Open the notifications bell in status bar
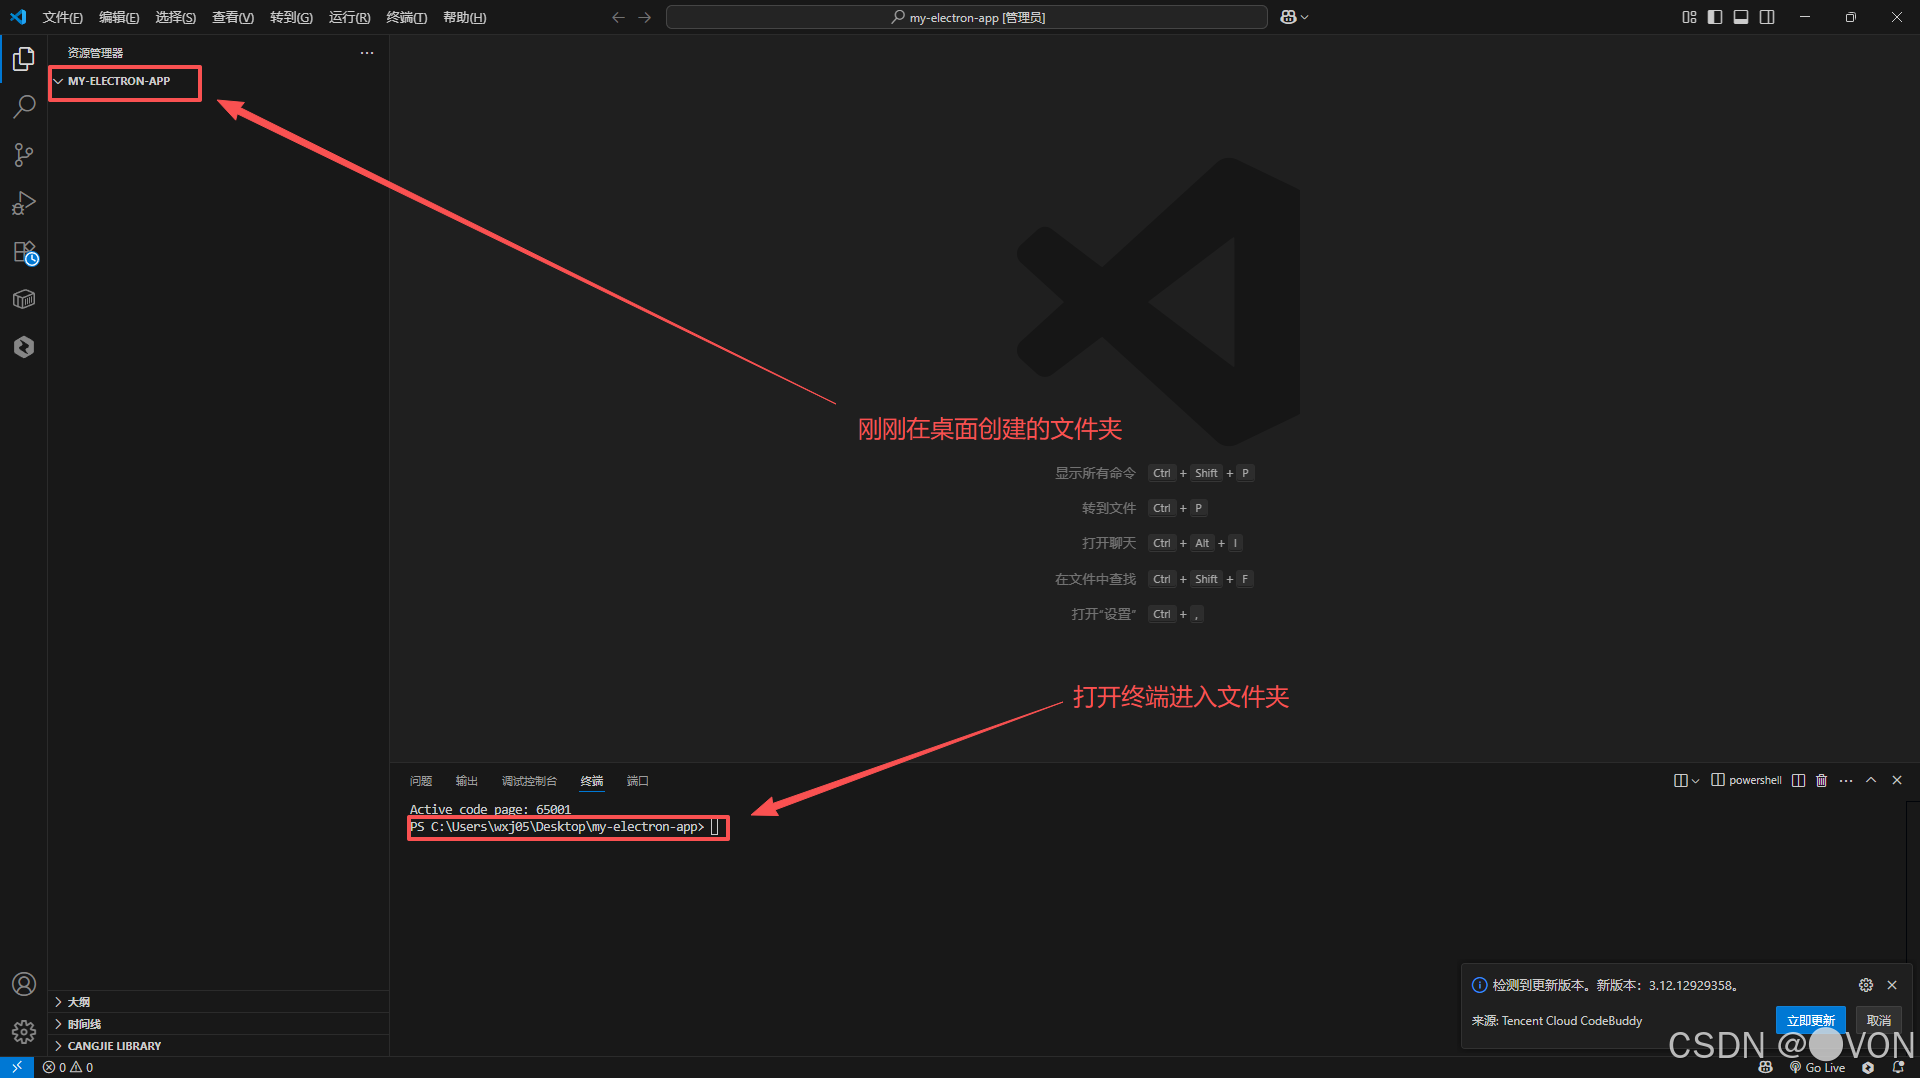 click(1898, 1067)
